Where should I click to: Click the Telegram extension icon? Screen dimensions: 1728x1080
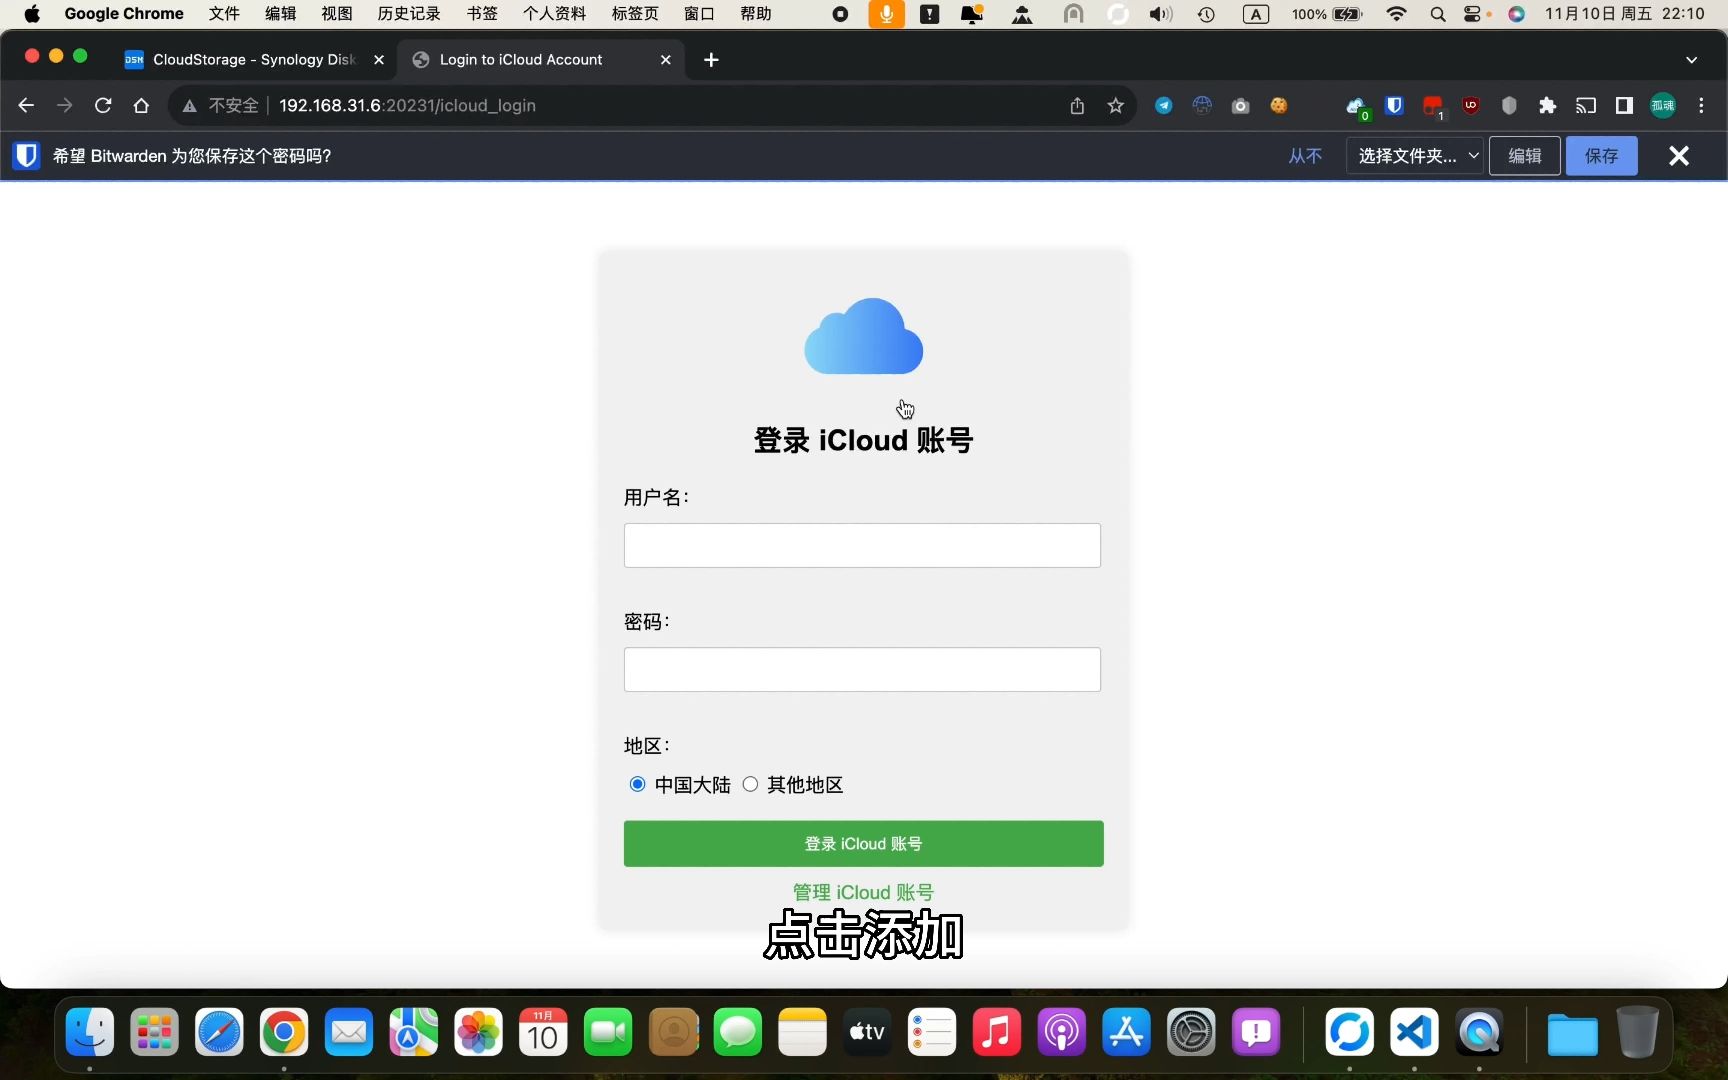click(1164, 105)
